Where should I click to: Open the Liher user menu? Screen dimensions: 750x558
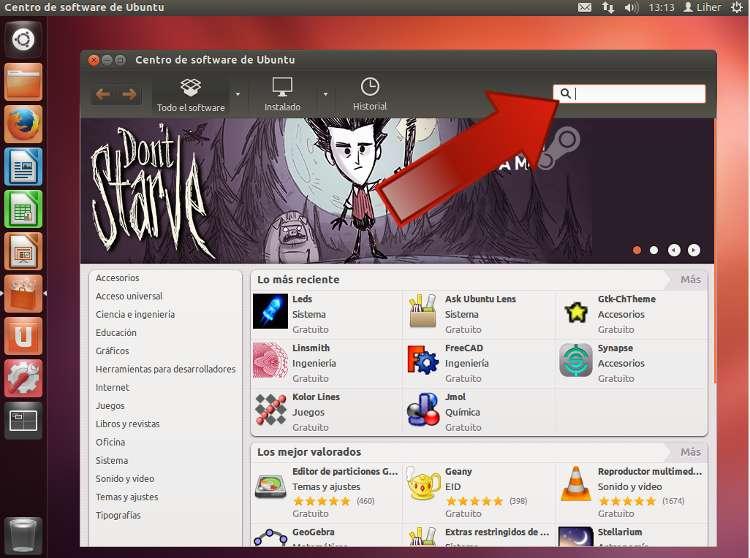(702, 7)
